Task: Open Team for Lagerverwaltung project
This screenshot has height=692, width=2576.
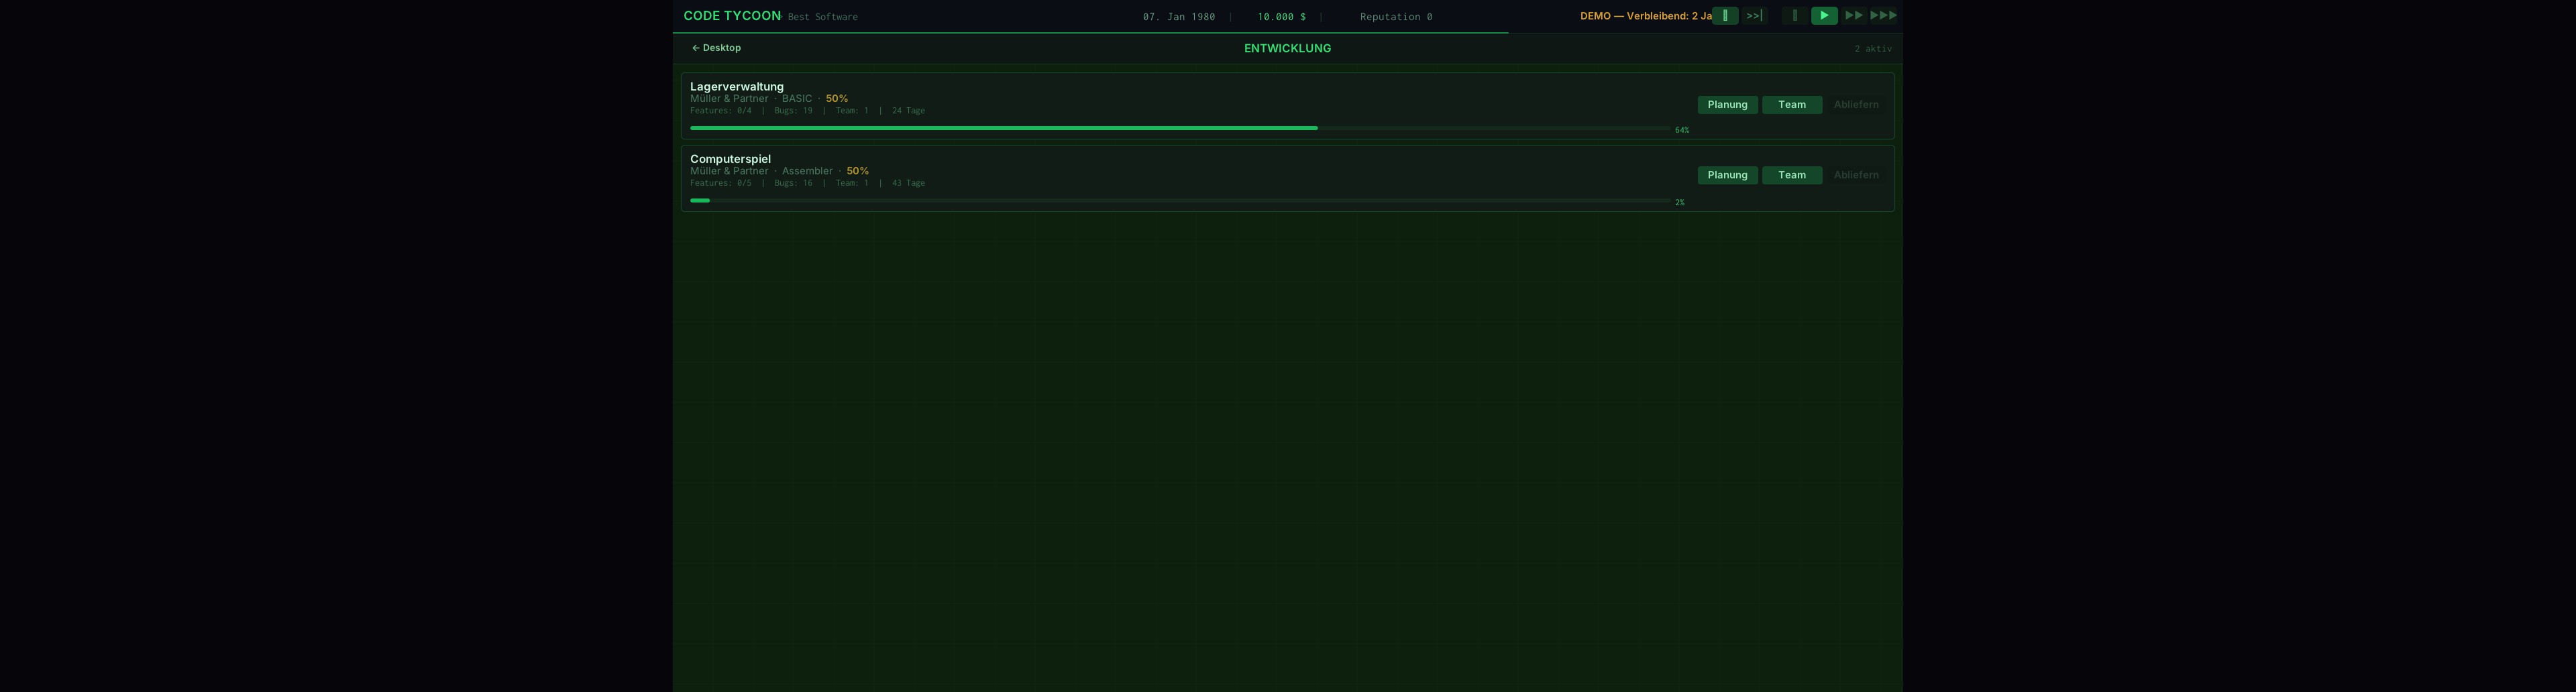Action: click(x=1791, y=105)
